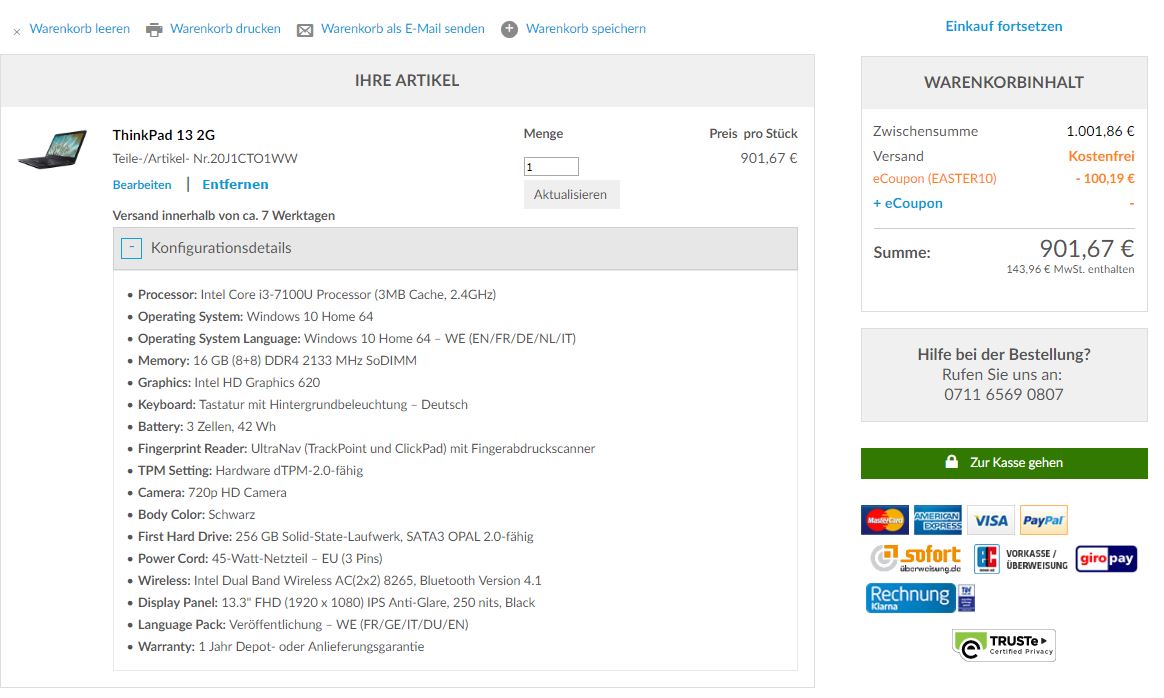The width and height of the screenshot is (1164, 698).
Task: Click the envelope icon for emailing the cart
Action: coord(304,30)
